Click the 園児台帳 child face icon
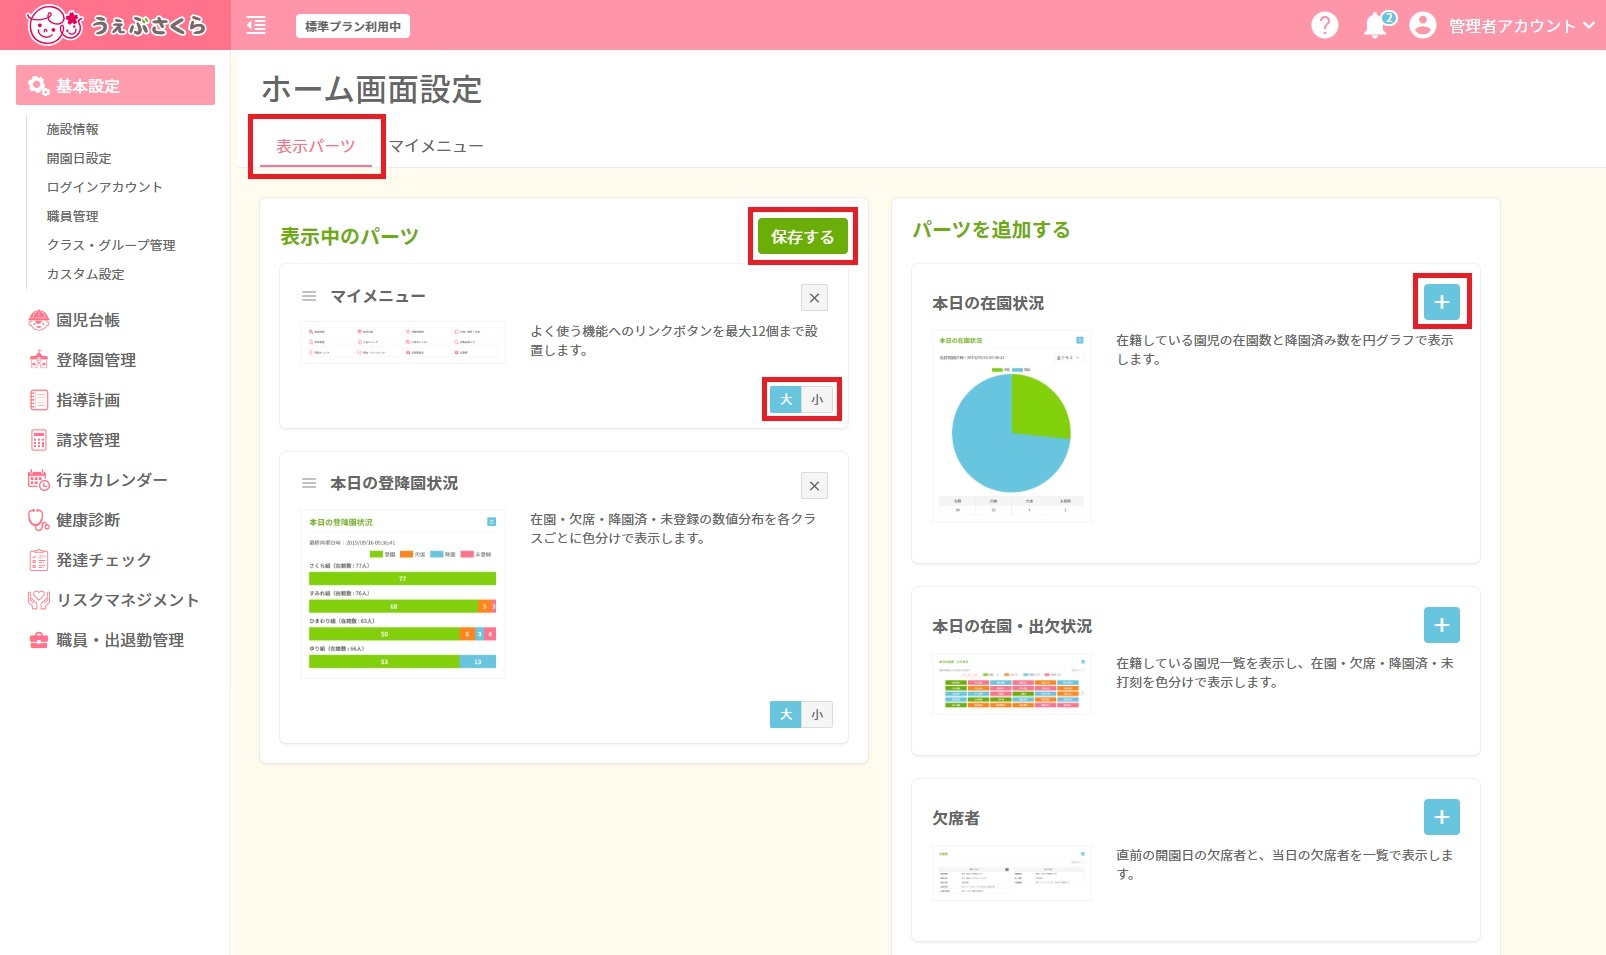 [x=38, y=320]
